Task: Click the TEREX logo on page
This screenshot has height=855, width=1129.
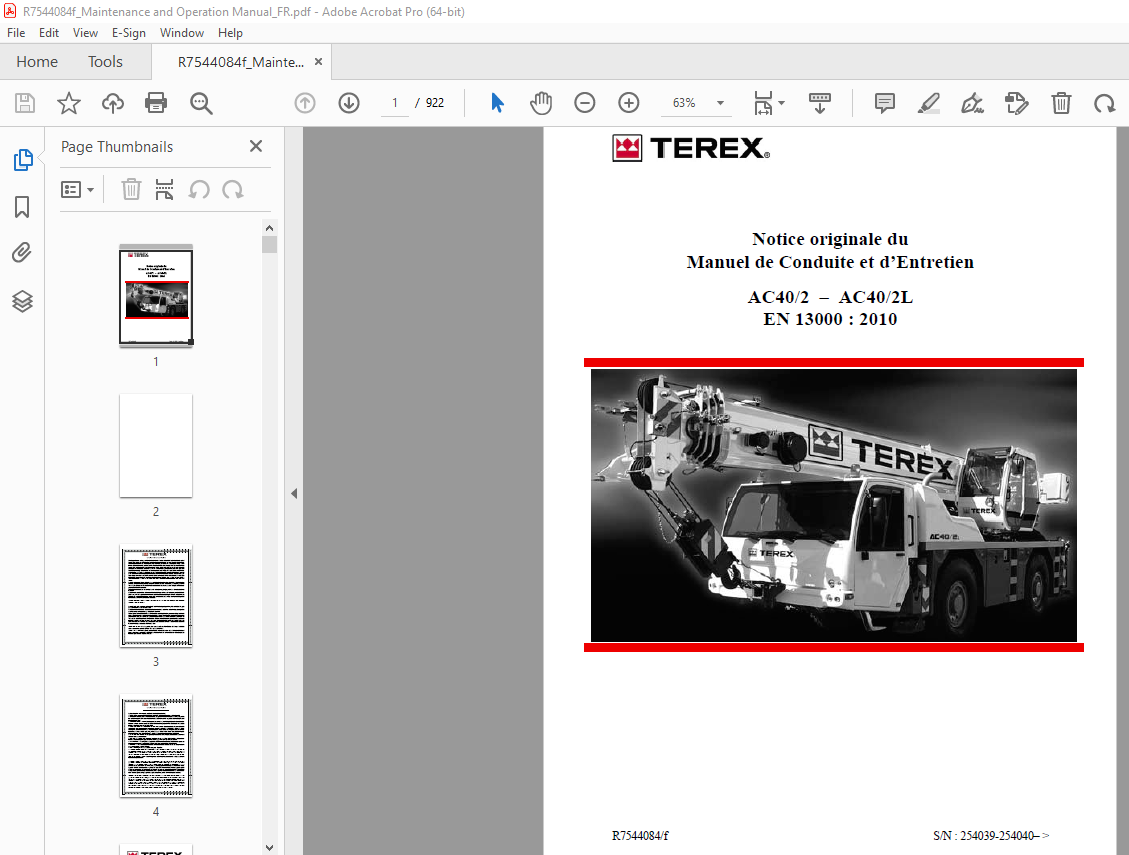Action: (691, 148)
